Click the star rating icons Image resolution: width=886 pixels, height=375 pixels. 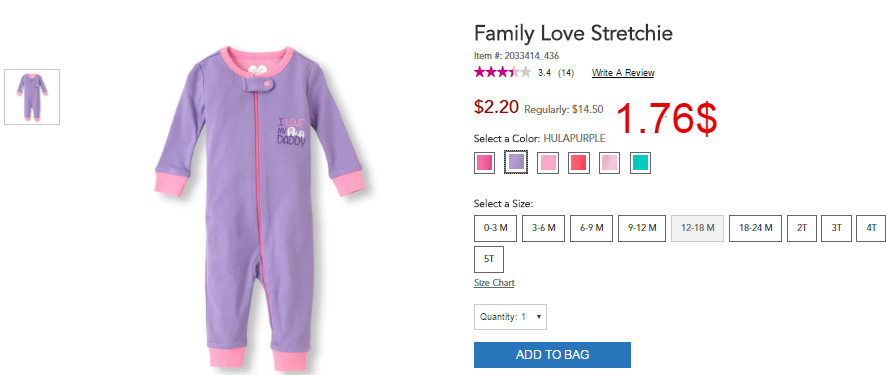pos(502,72)
